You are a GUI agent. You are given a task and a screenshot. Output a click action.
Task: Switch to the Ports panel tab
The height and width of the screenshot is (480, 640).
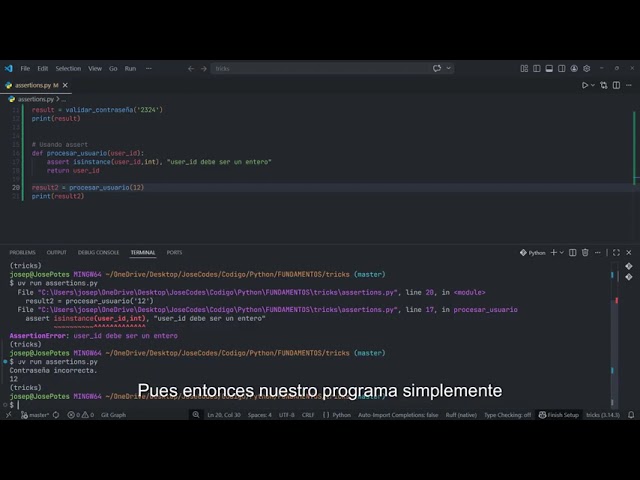click(x=174, y=252)
